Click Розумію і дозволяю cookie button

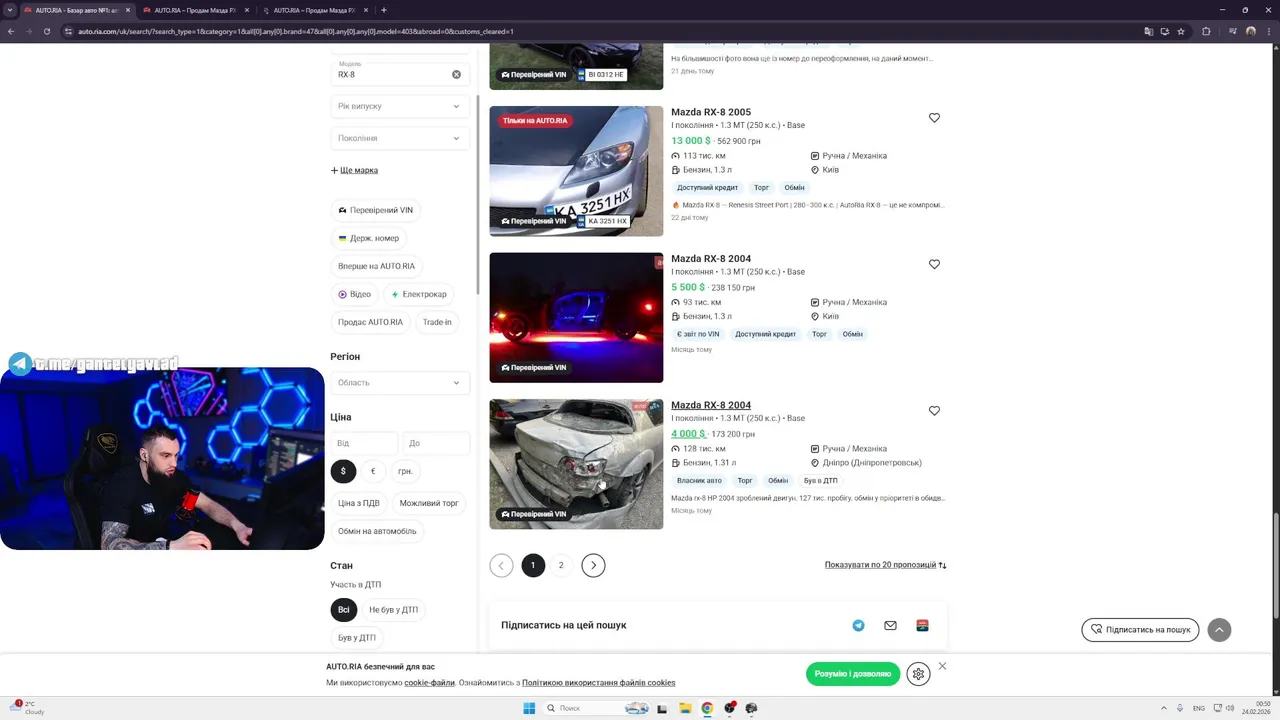(853, 674)
